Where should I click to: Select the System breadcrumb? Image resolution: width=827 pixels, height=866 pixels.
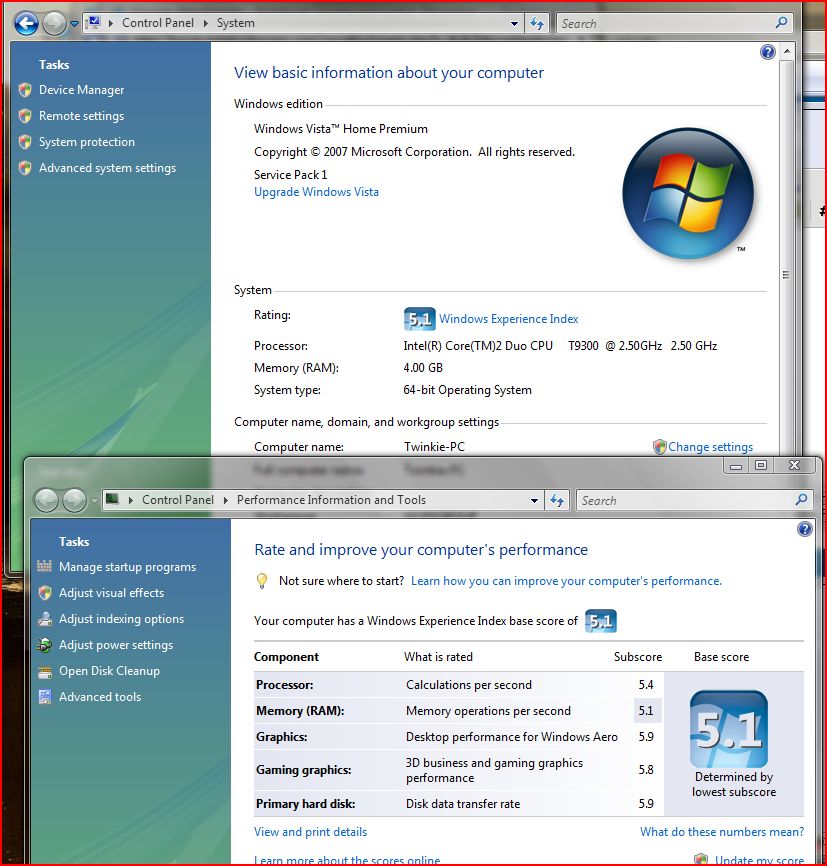pyautogui.click(x=236, y=23)
